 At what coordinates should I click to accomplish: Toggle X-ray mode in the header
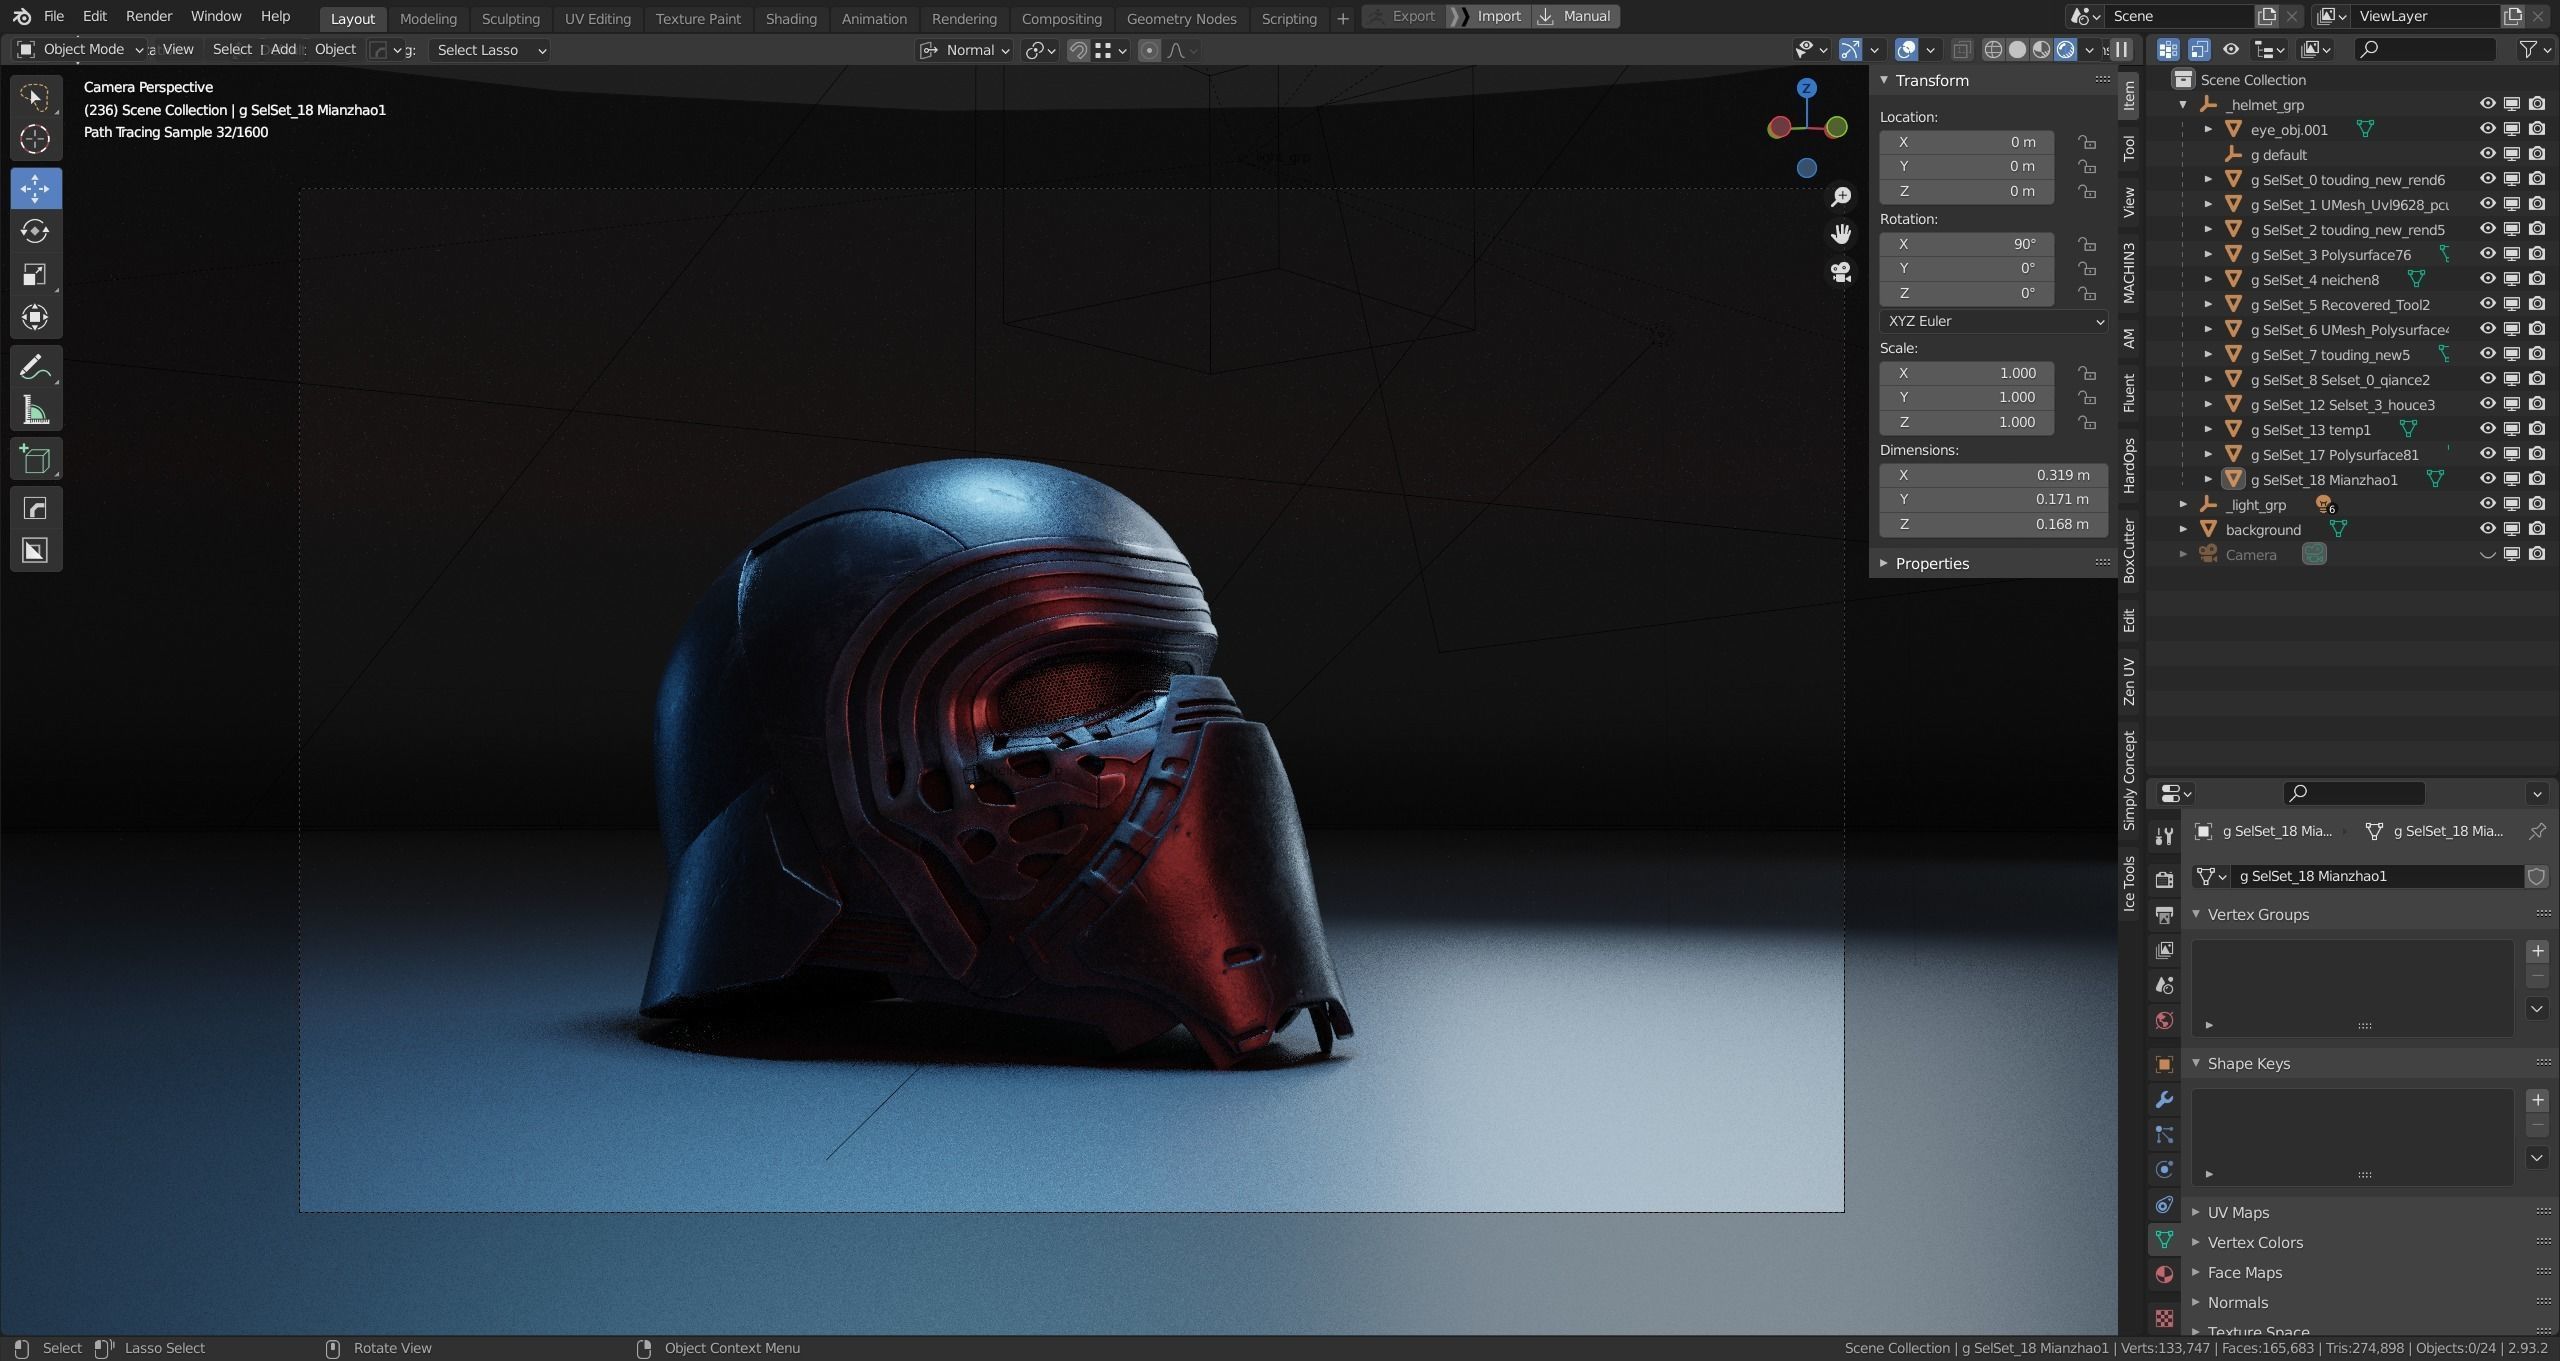[x=1962, y=50]
